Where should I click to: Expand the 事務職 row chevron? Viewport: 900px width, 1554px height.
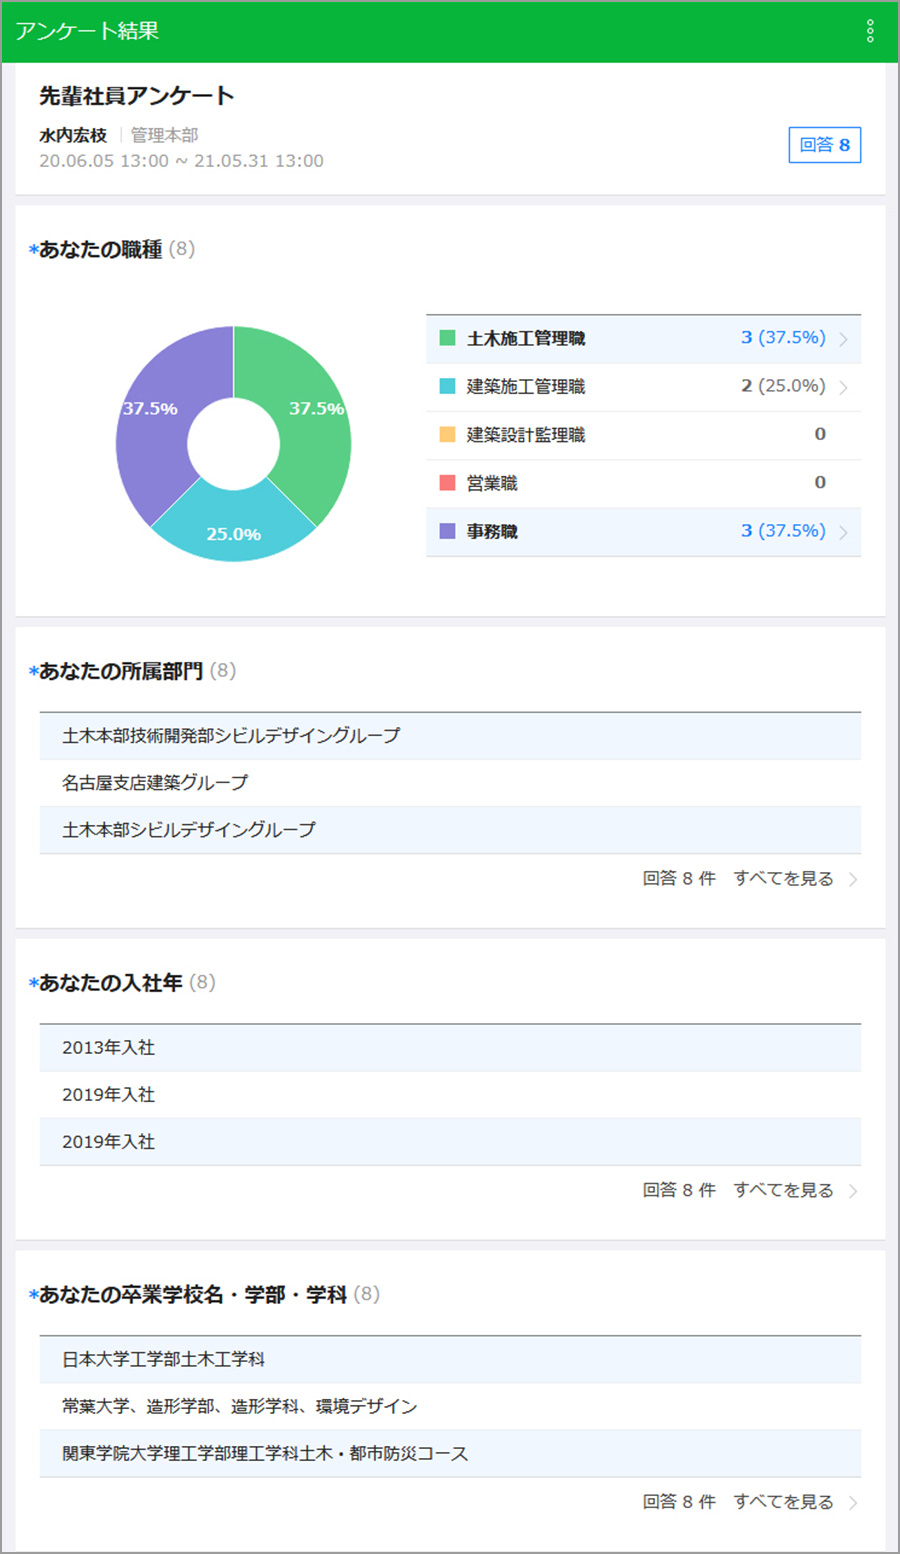tap(843, 532)
